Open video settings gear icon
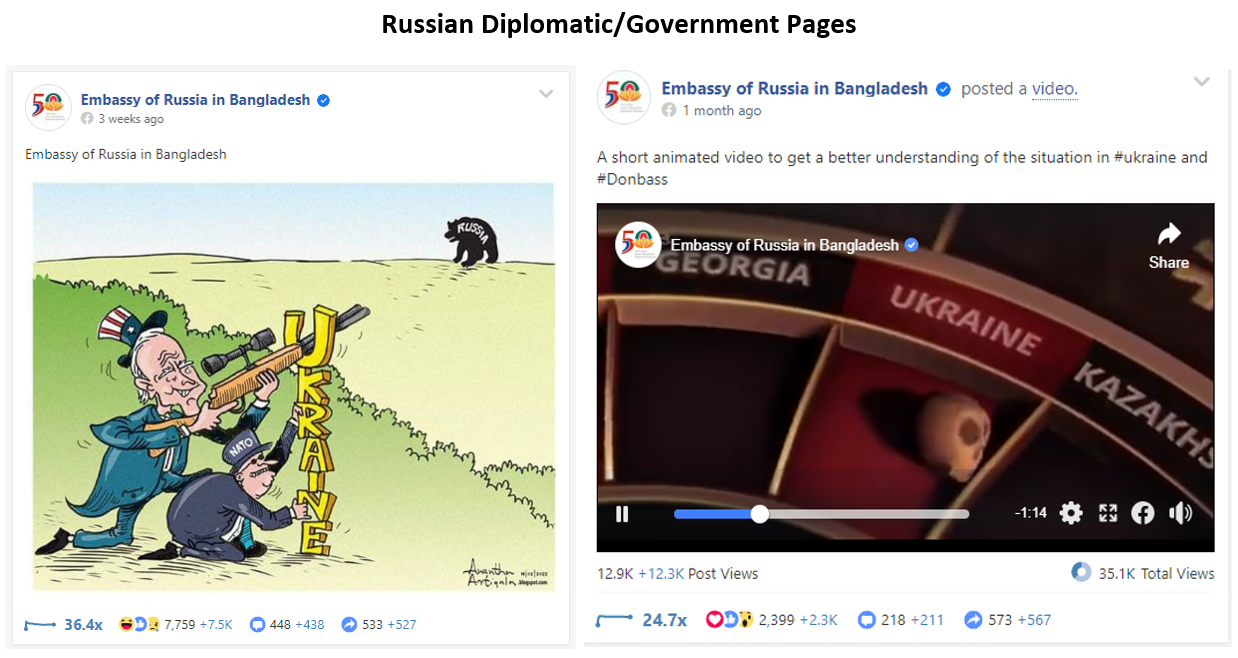Screen dimensions: 1238x658 click(1071, 513)
